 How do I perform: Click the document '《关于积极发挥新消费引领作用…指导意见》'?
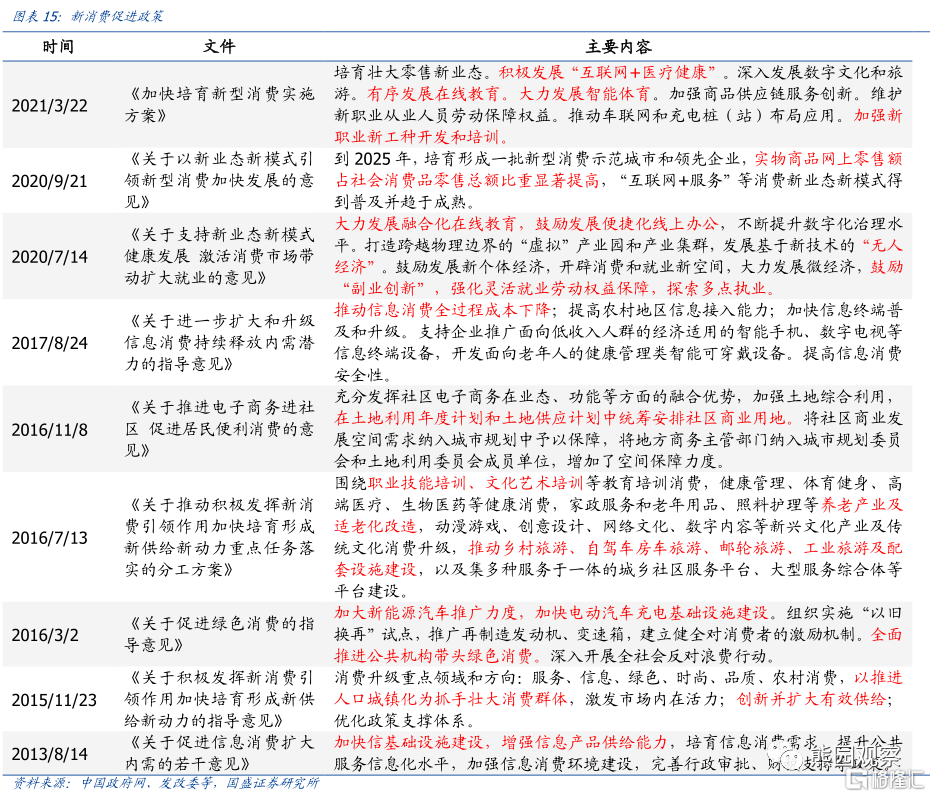tap(219, 699)
